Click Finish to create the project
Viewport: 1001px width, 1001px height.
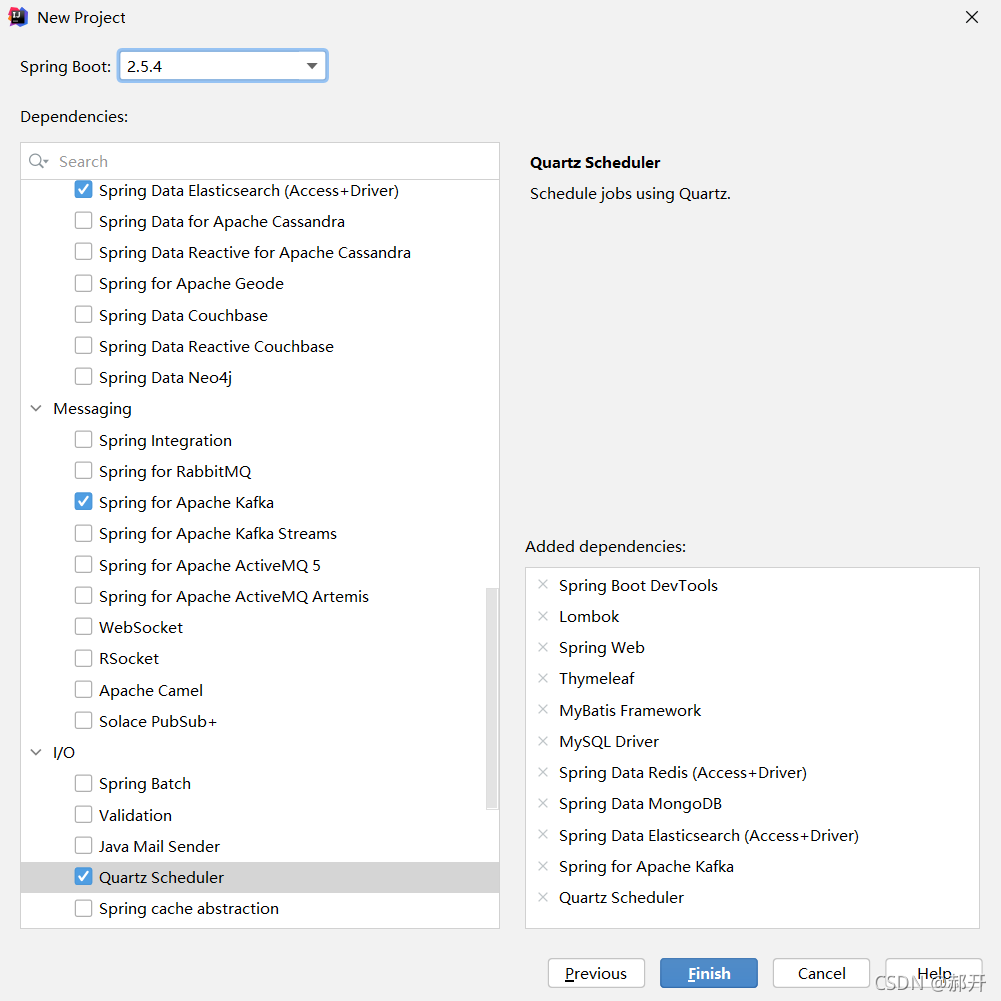(709, 973)
